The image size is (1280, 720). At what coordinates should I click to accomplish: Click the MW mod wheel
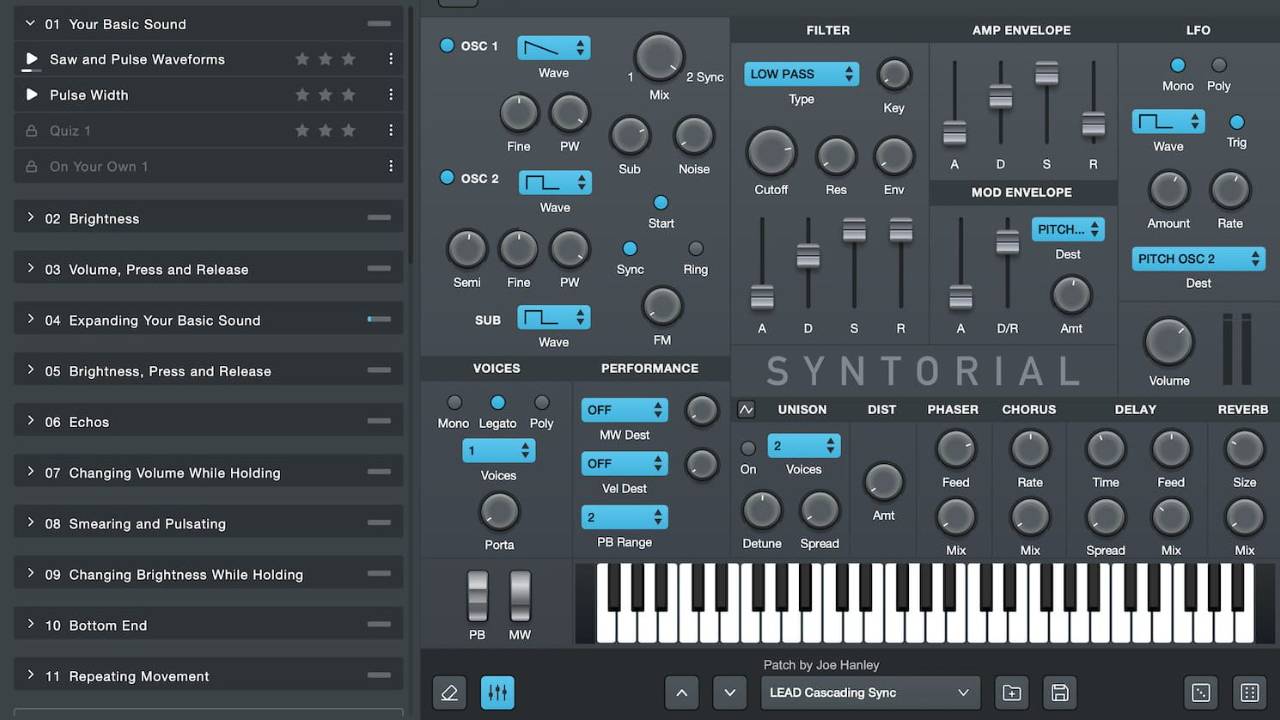click(x=520, y=597)
